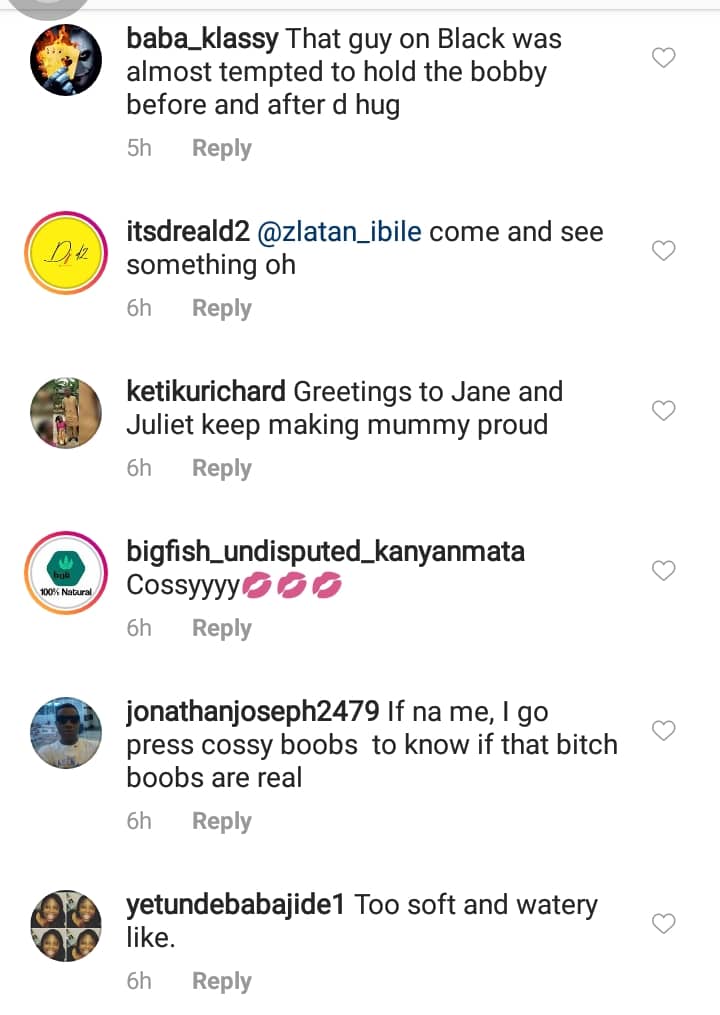Reply to itsdreald2's comment
Viewport: 720px width, 1015px height.
click(x=221, y=309)
